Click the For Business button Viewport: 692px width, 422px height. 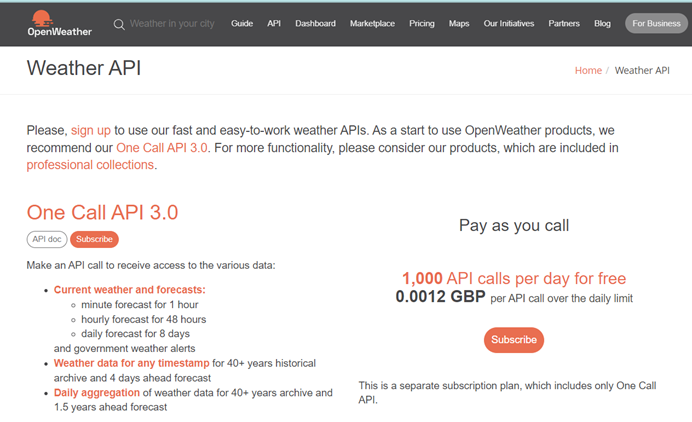656,23
